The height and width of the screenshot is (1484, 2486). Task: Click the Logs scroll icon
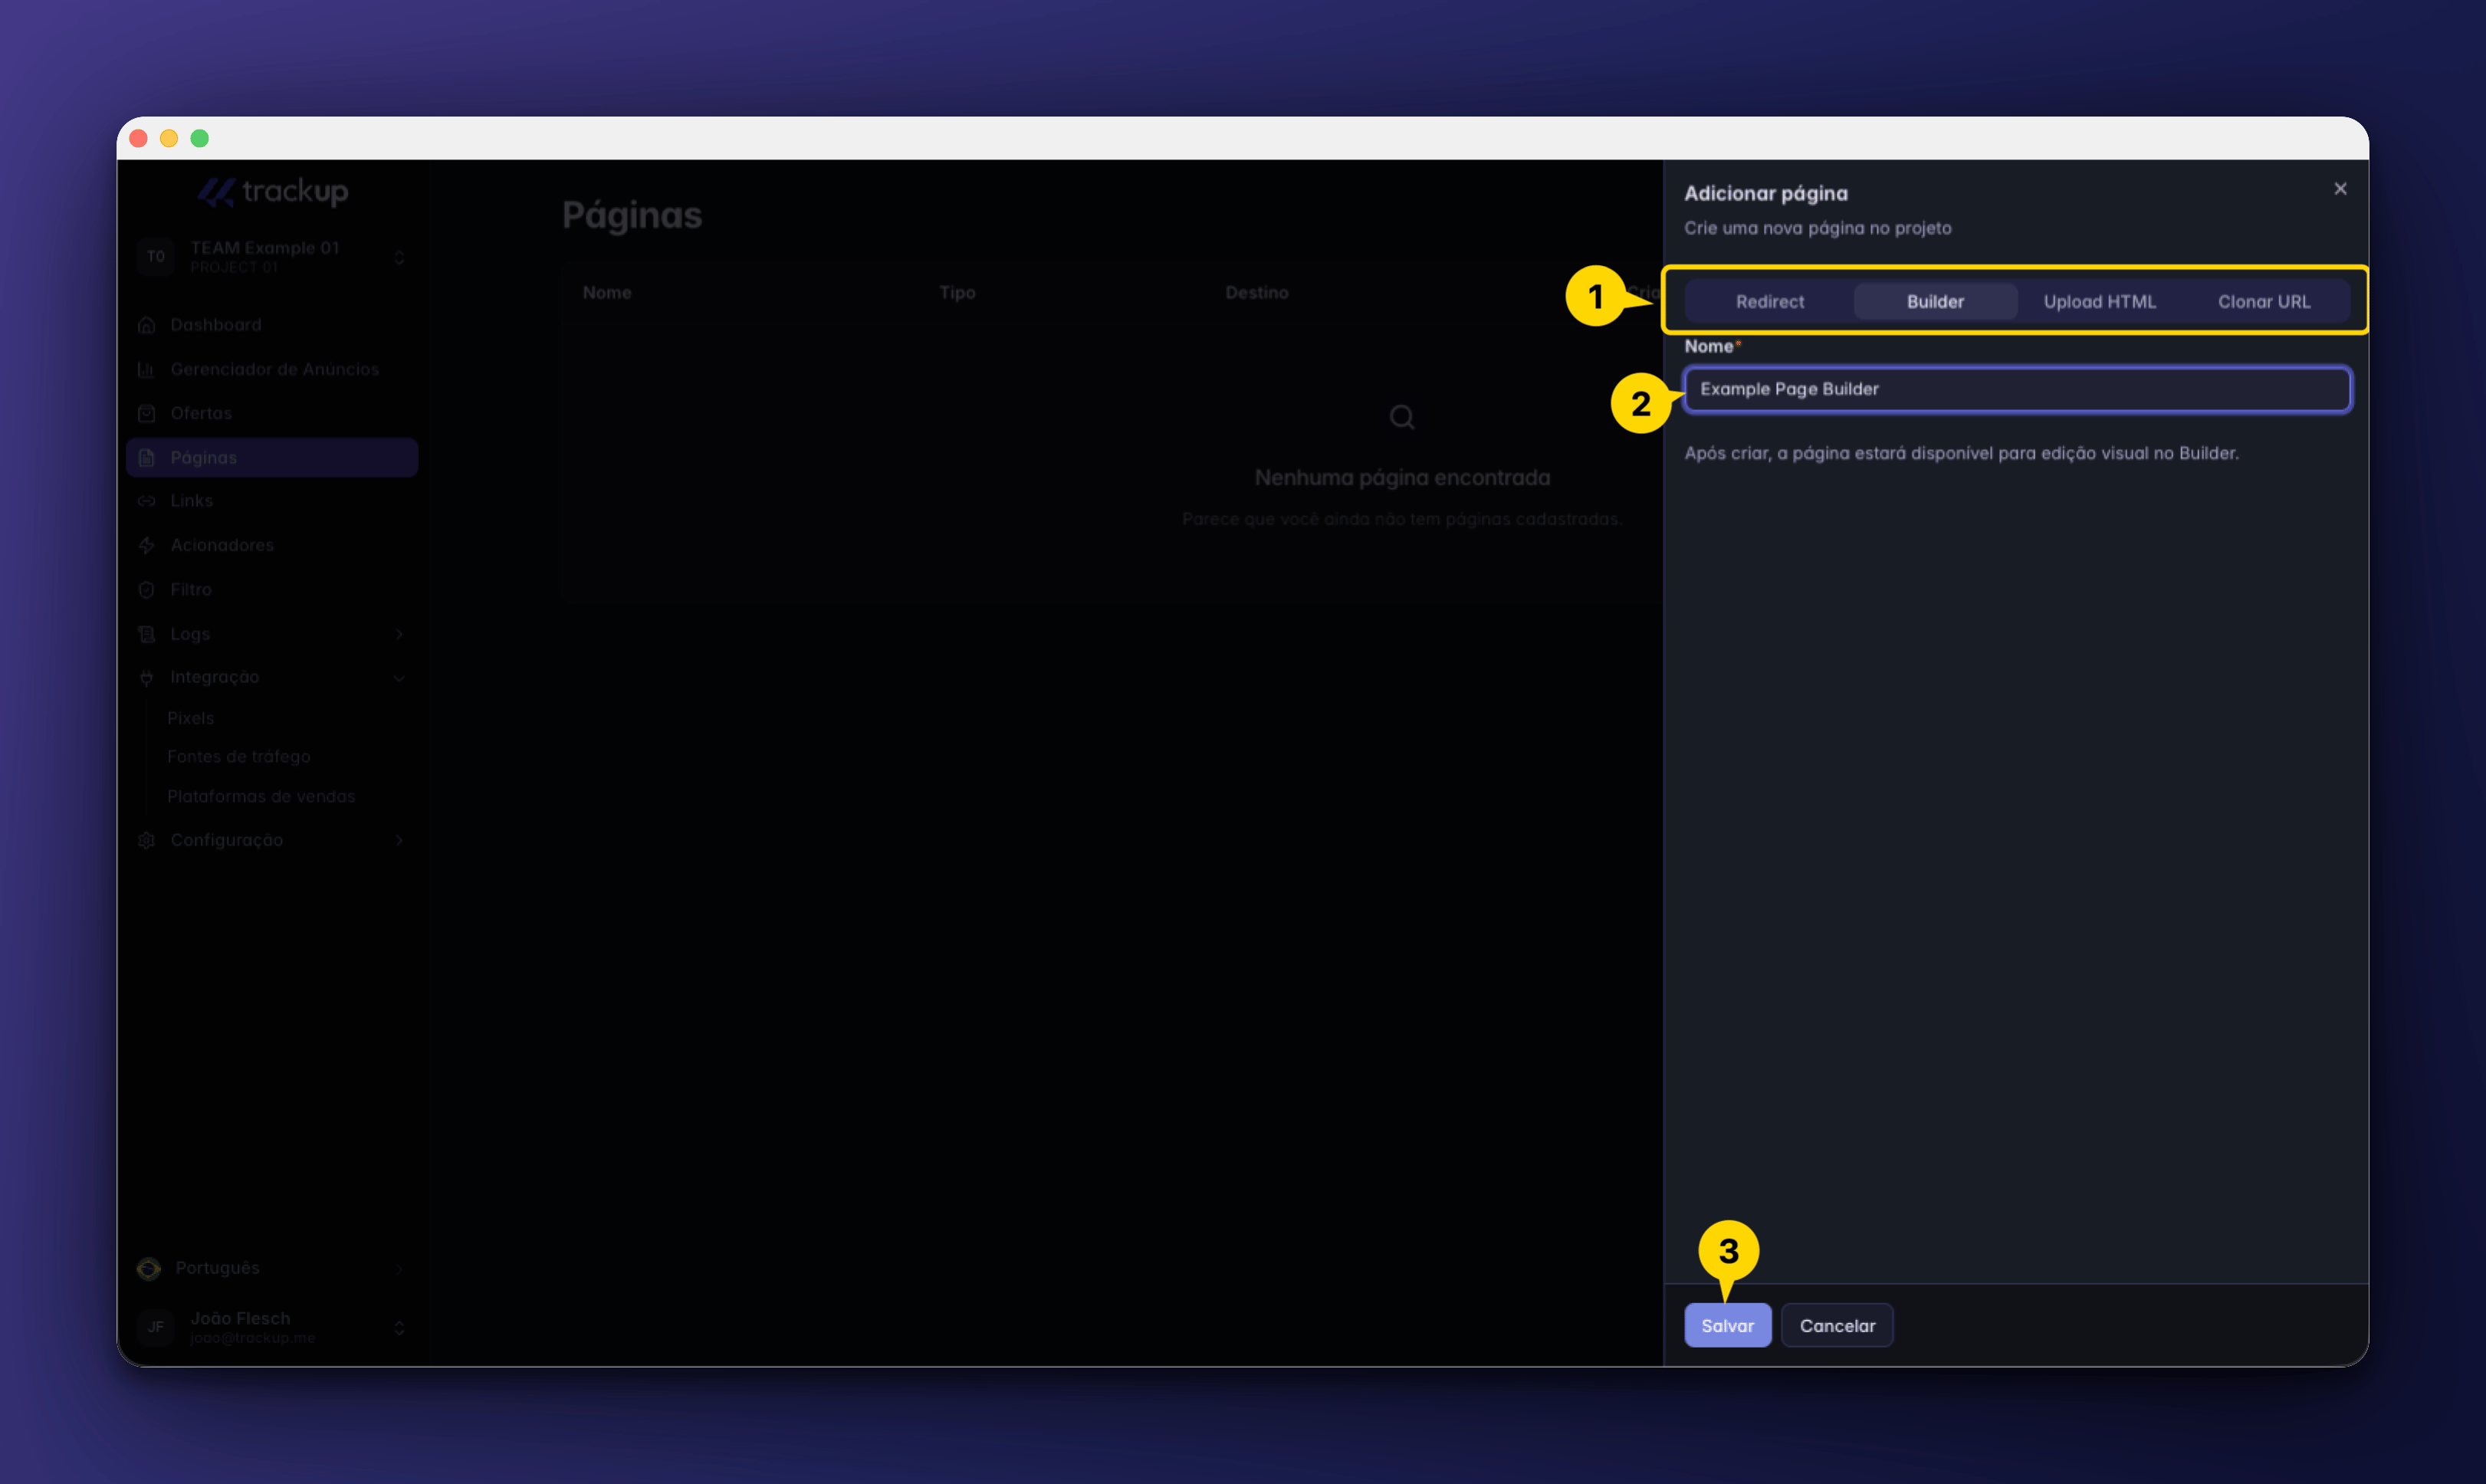[x=147, y=633]
